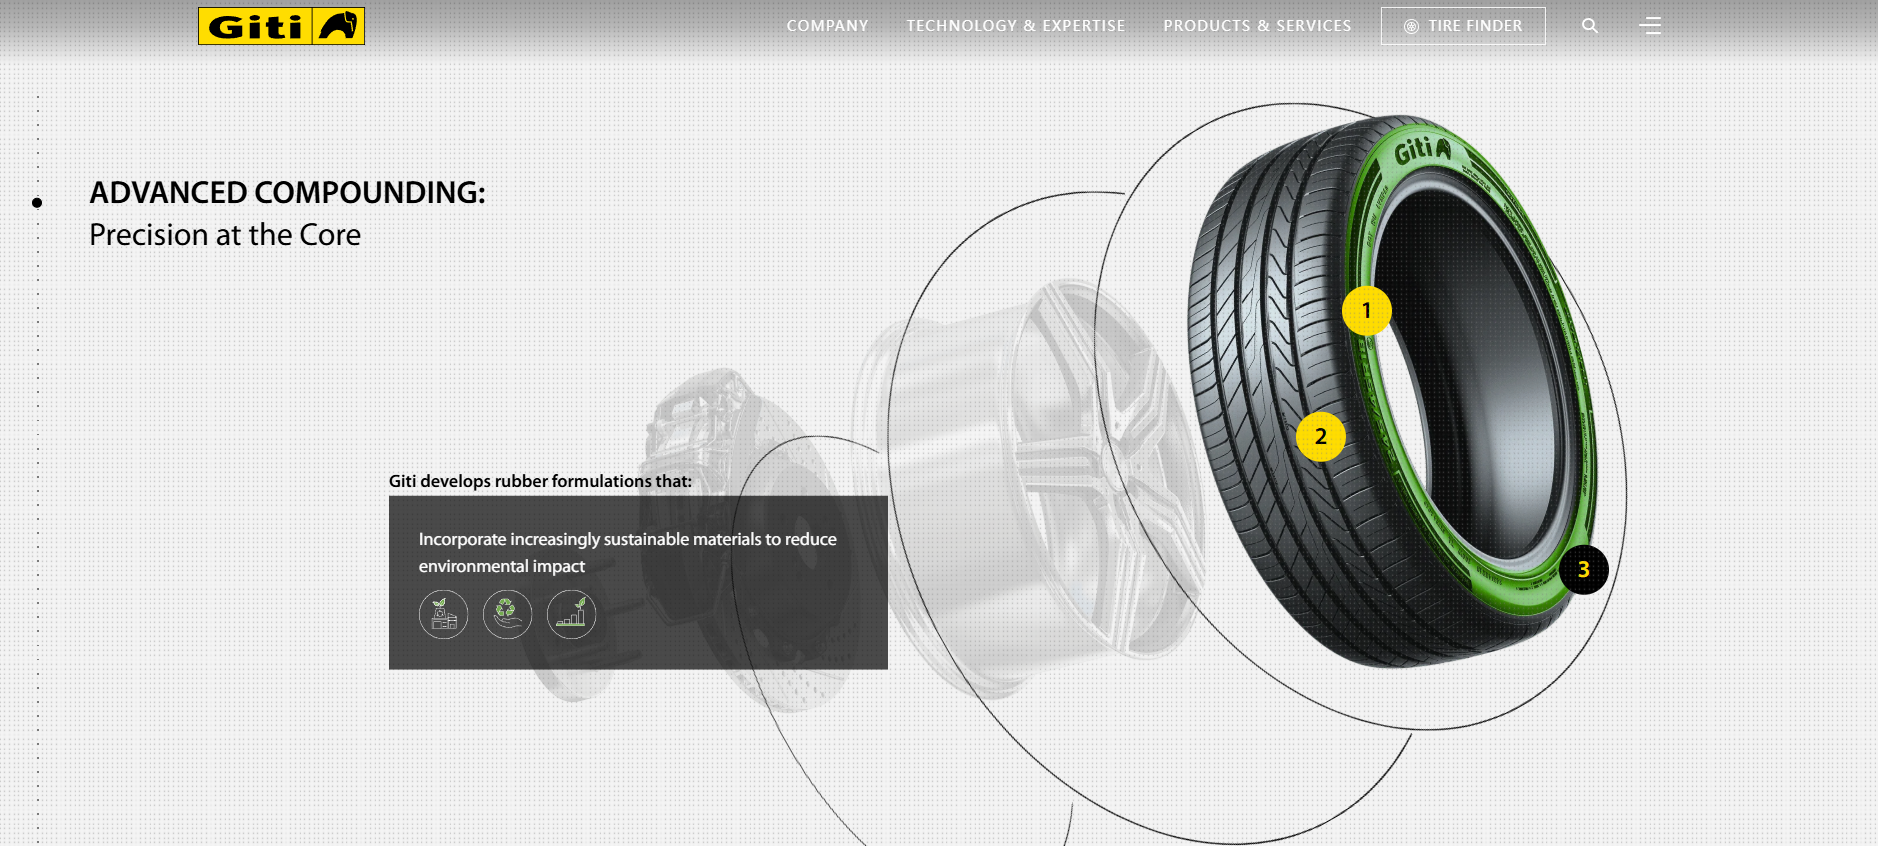Open the TECHNOLOGY & EXPERTISE menu
This screenshot has height=846, width=1878.
click(1015, 26)
